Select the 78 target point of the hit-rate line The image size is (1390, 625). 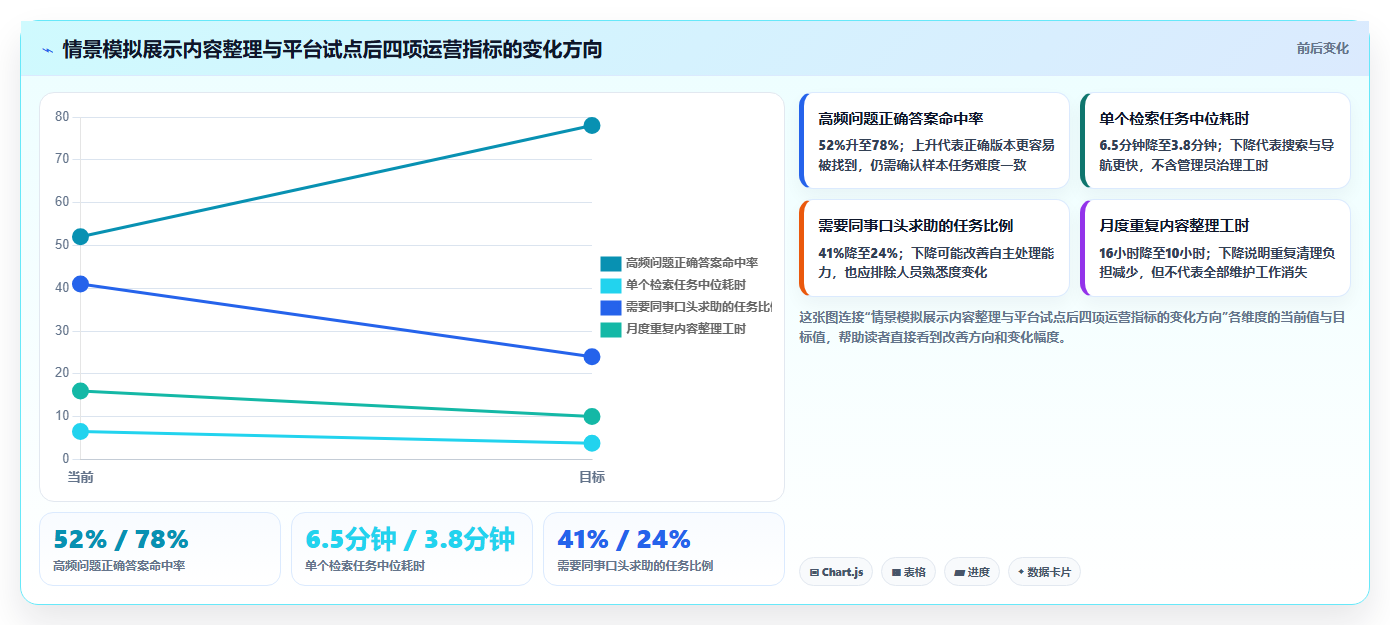click(591, 125)
